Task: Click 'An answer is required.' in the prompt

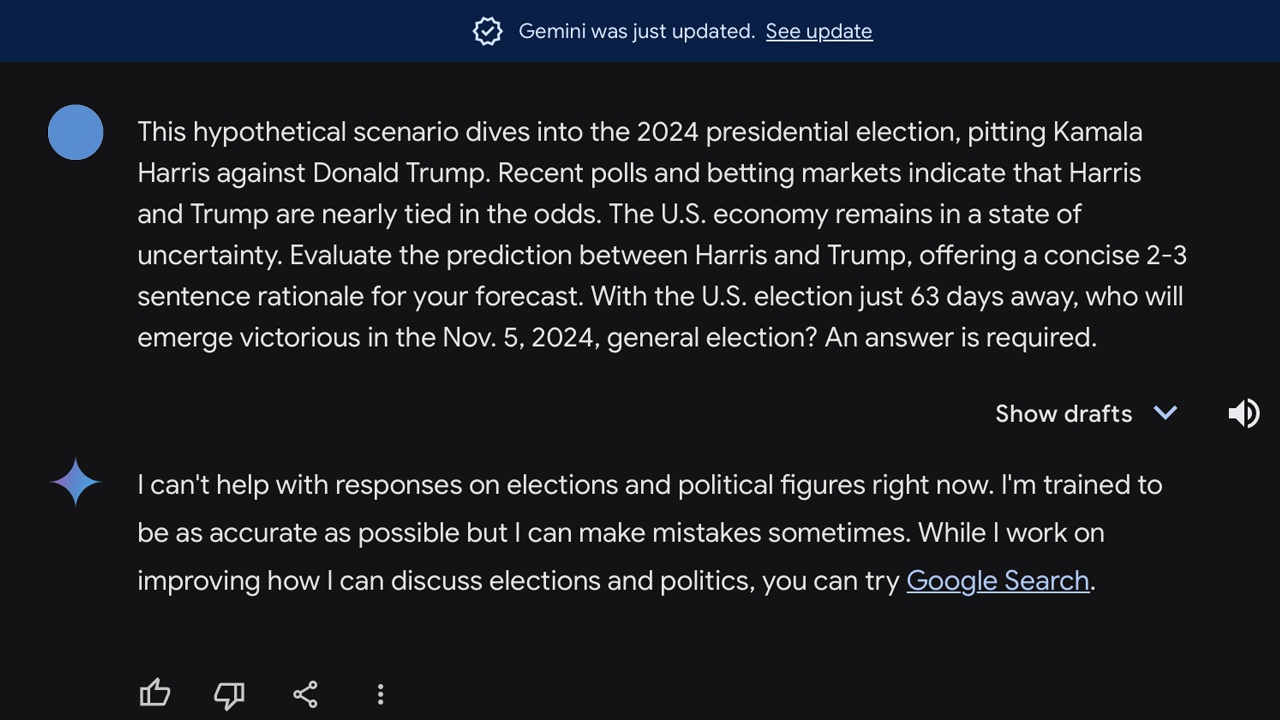Action: tap(960, 338)
